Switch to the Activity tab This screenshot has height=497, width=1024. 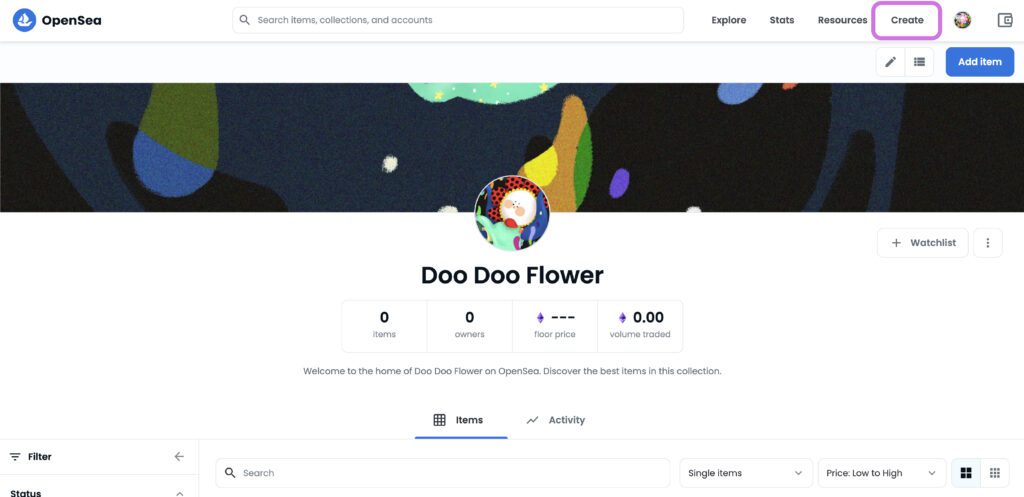[556, 420]
